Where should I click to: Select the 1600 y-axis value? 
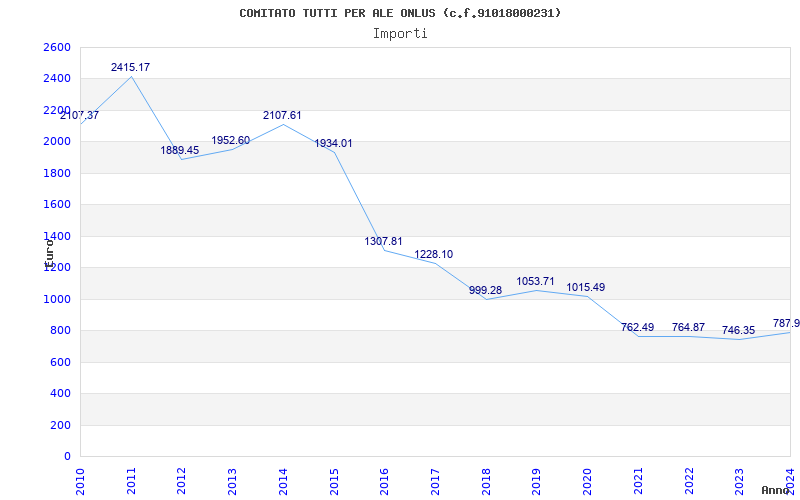(57, 204)
